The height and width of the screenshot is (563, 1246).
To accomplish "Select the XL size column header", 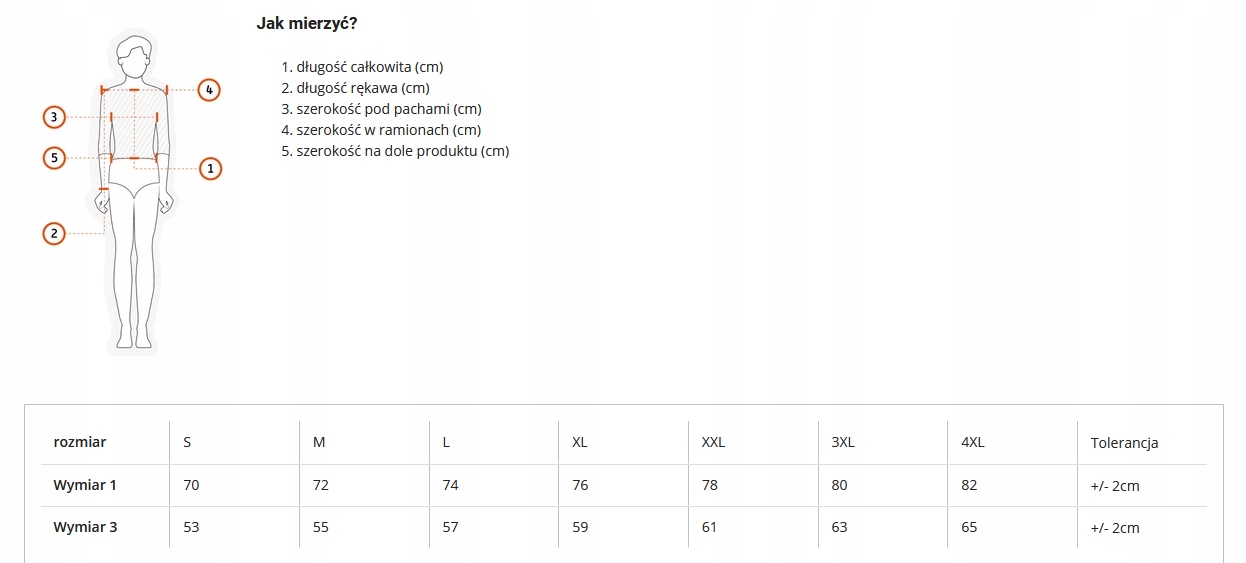I will point(579,442).
